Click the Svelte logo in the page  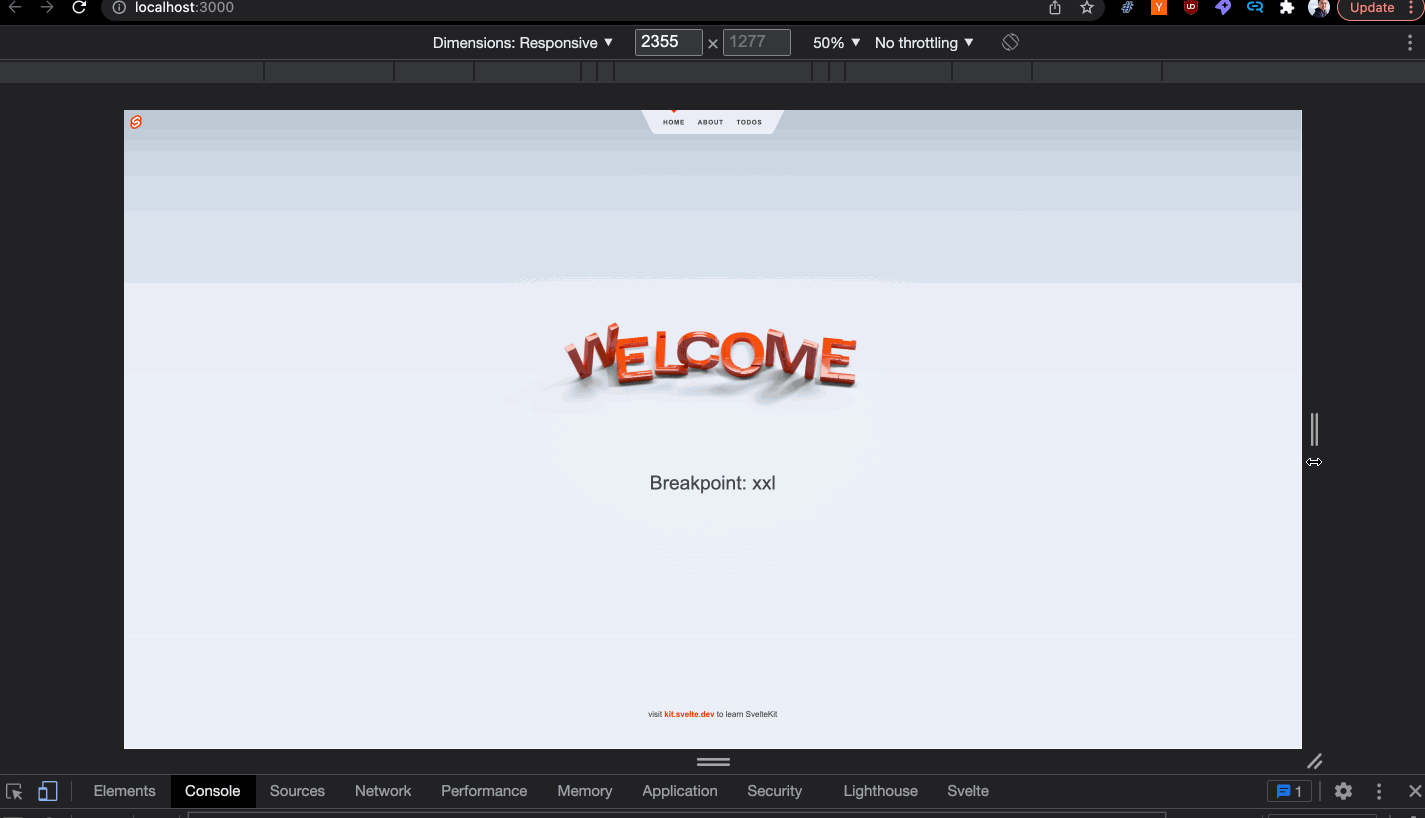tap(136, 122)
